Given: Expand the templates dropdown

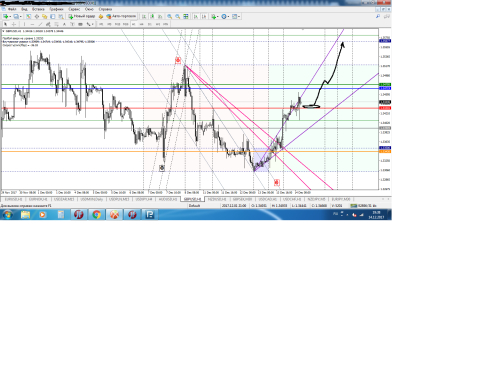Looking at the screenshot, I should (x=236, y=16).
